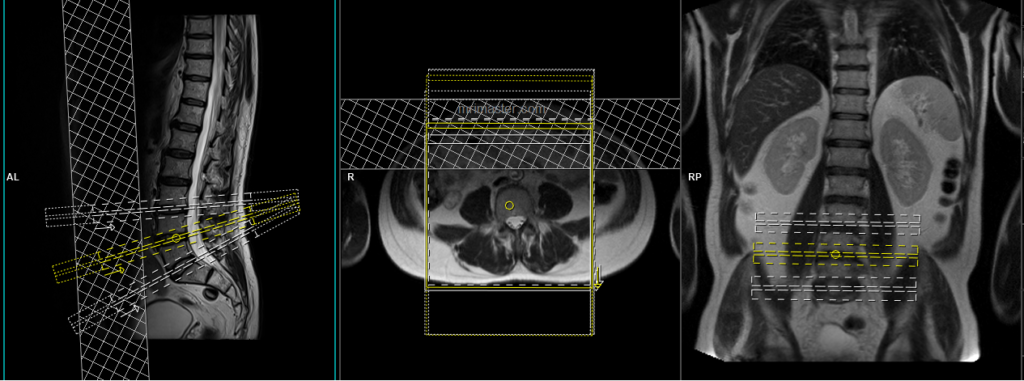Screen dimensions: 1024x381
Task: Select upper white dashed slice group in coronal view
Action: [x=837, y=223]
